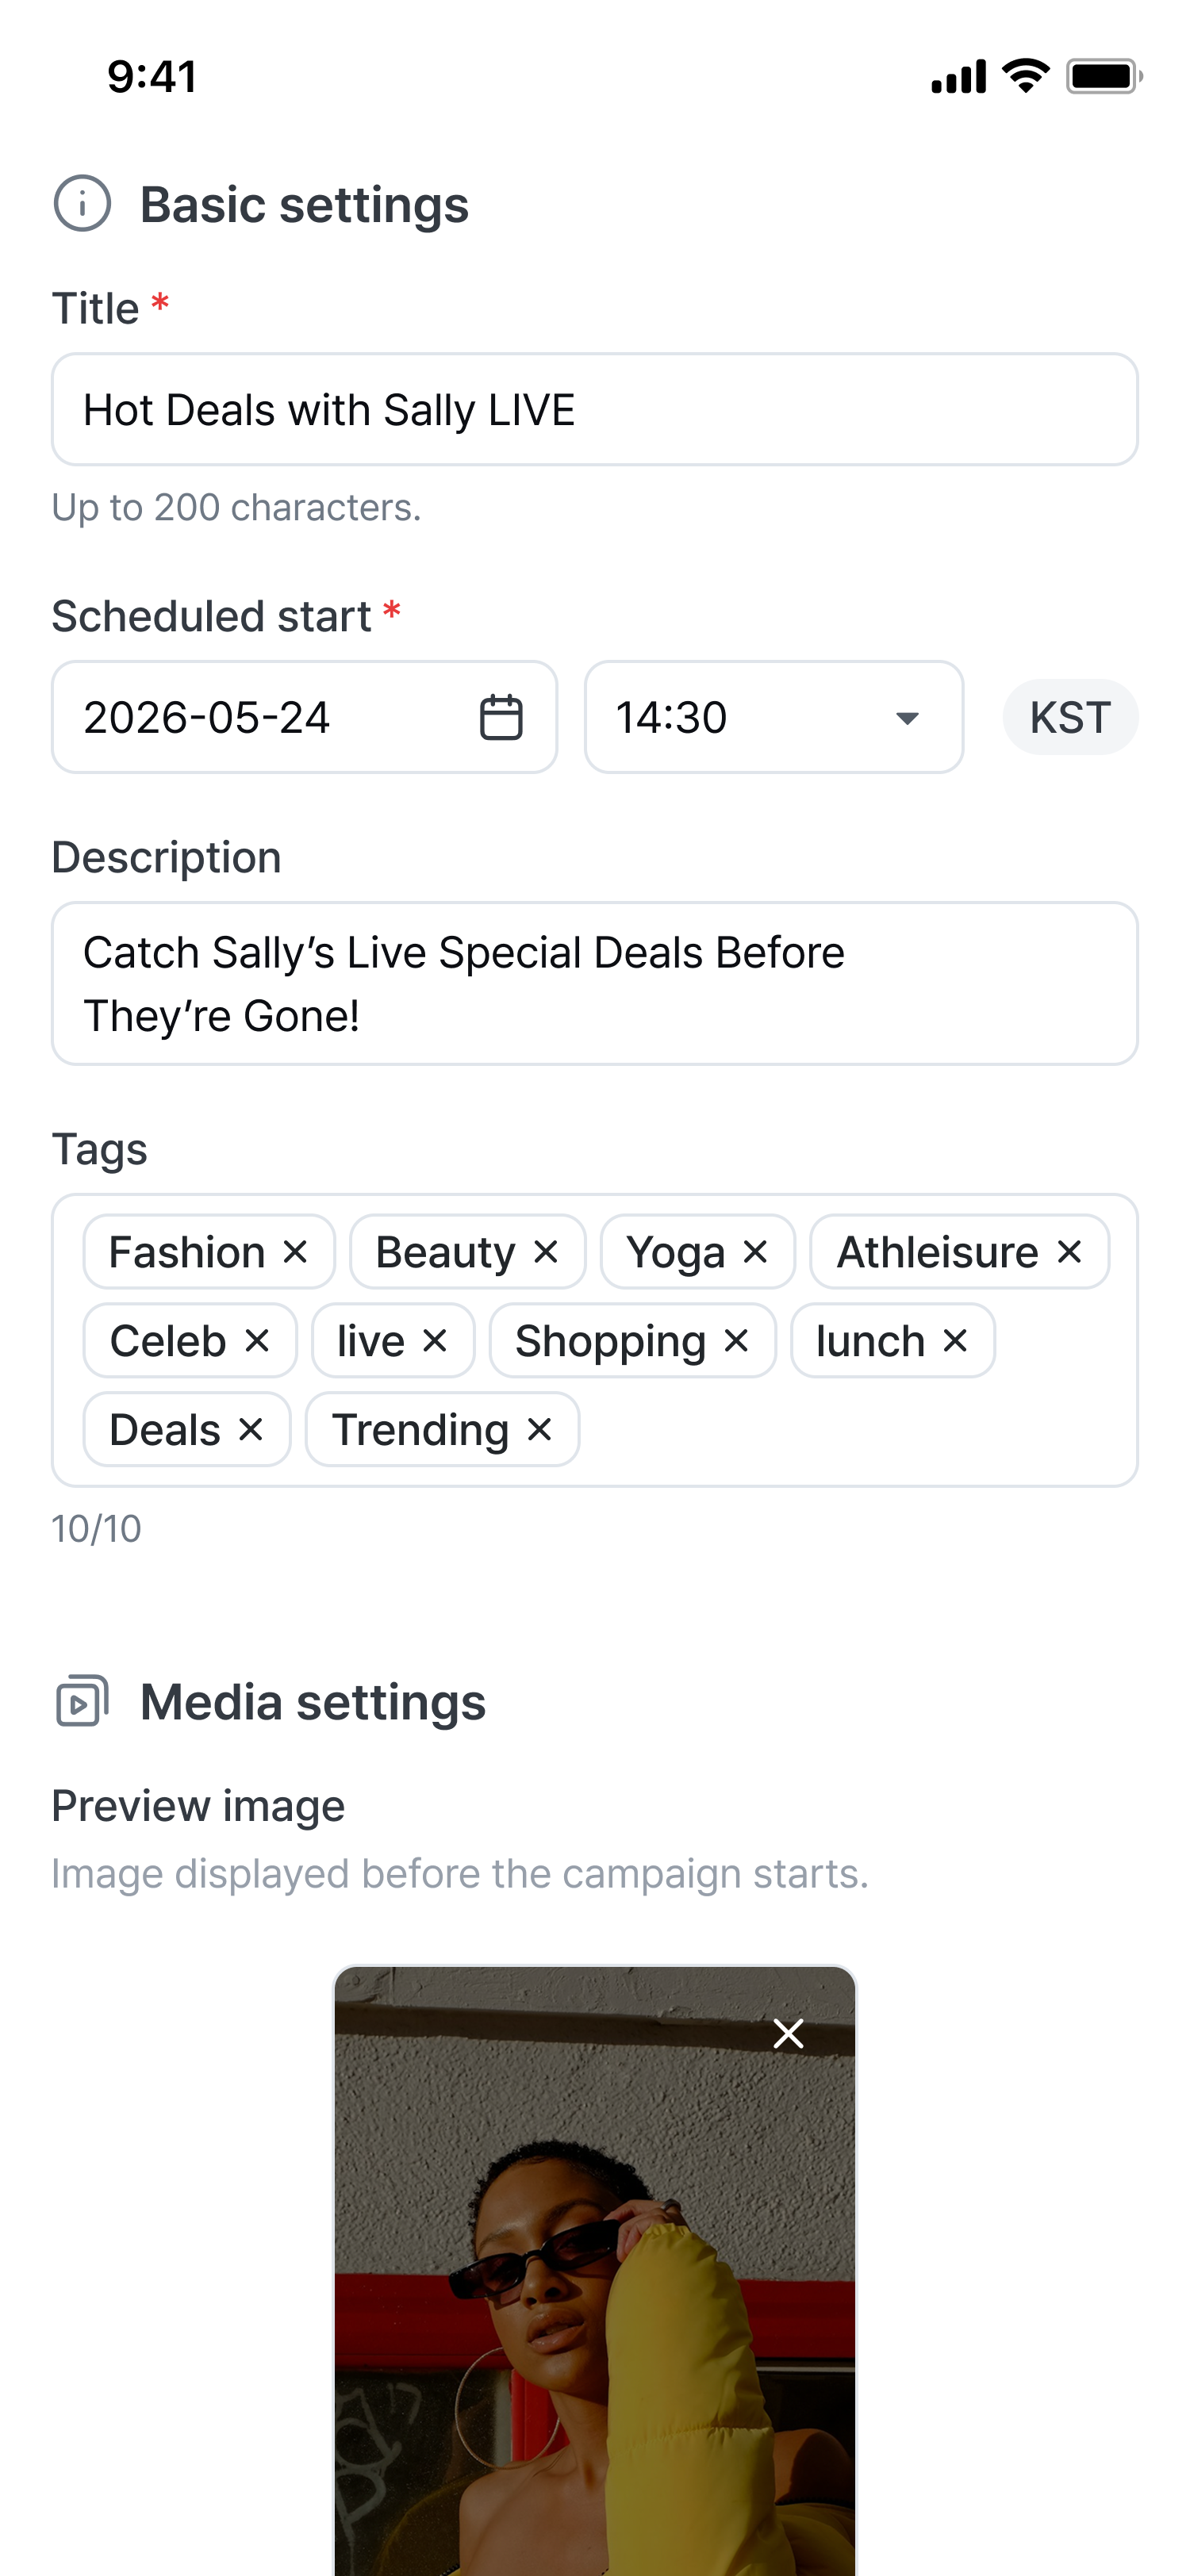This screenshot has width=1190, height=2576.
Task: Open the 2026-05-24 date field
Action: (304, 717)
